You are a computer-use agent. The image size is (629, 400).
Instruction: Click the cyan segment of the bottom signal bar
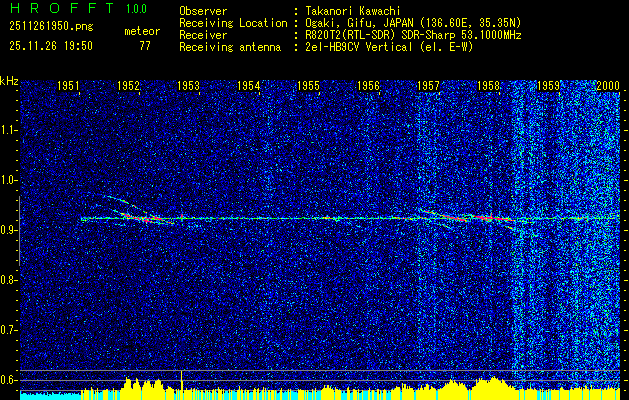tap(50, 396)
